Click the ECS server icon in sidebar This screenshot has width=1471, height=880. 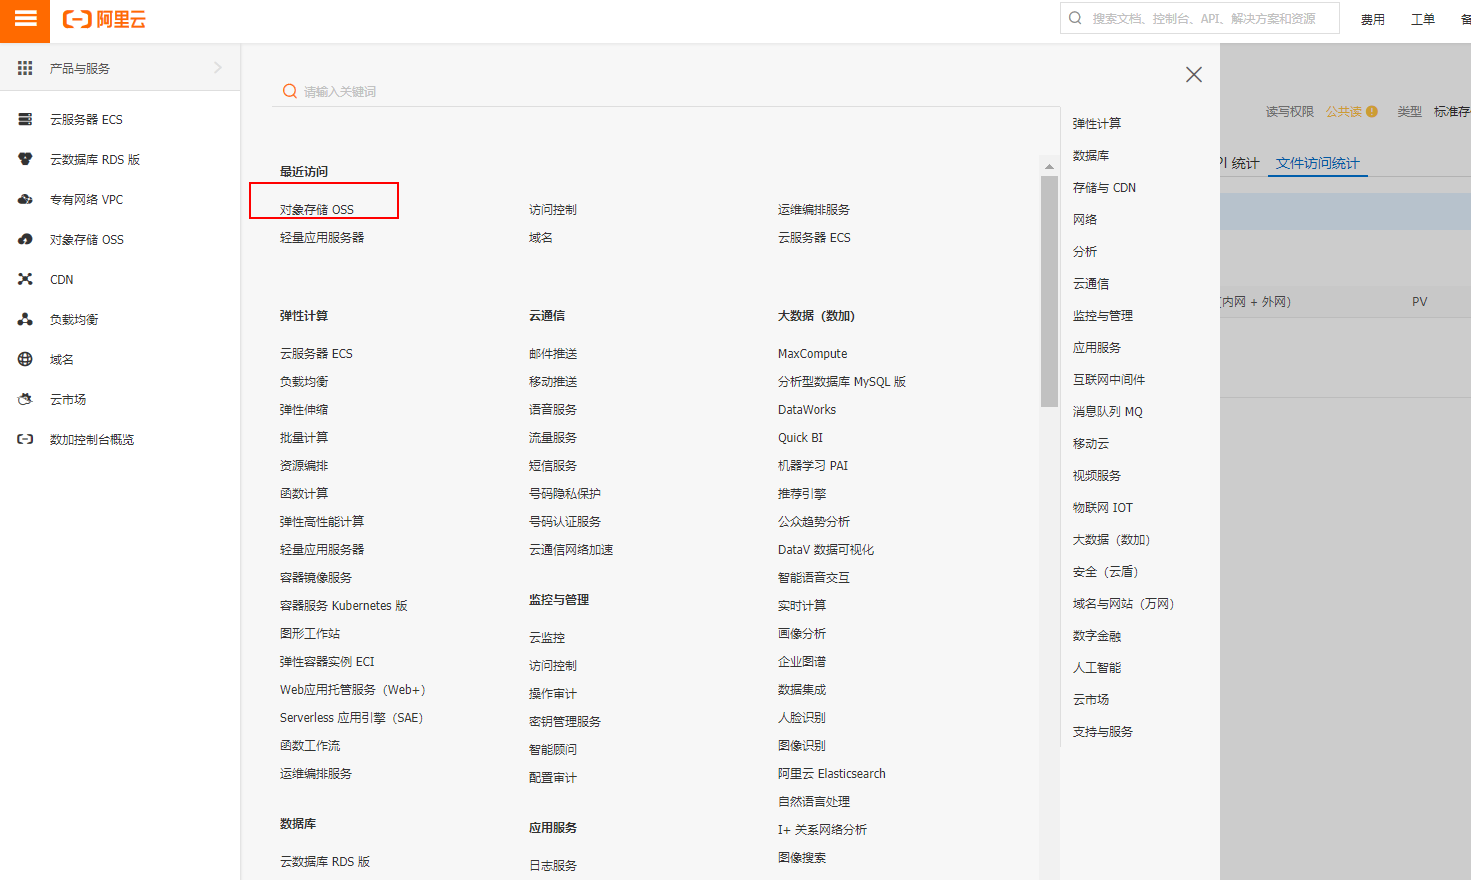click(25, 119)
